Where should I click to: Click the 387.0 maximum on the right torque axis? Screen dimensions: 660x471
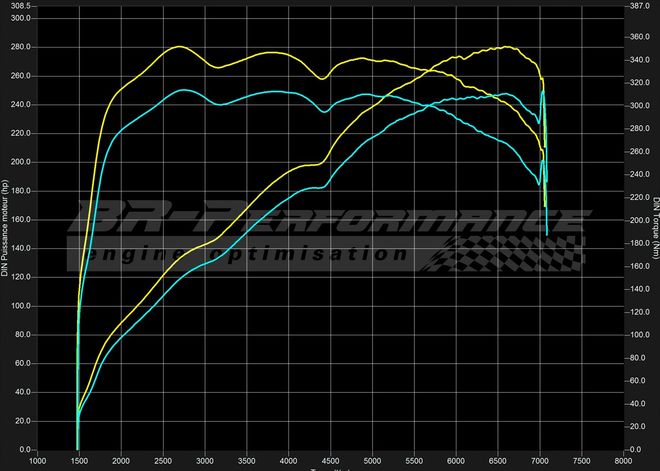tap(639, 5)
